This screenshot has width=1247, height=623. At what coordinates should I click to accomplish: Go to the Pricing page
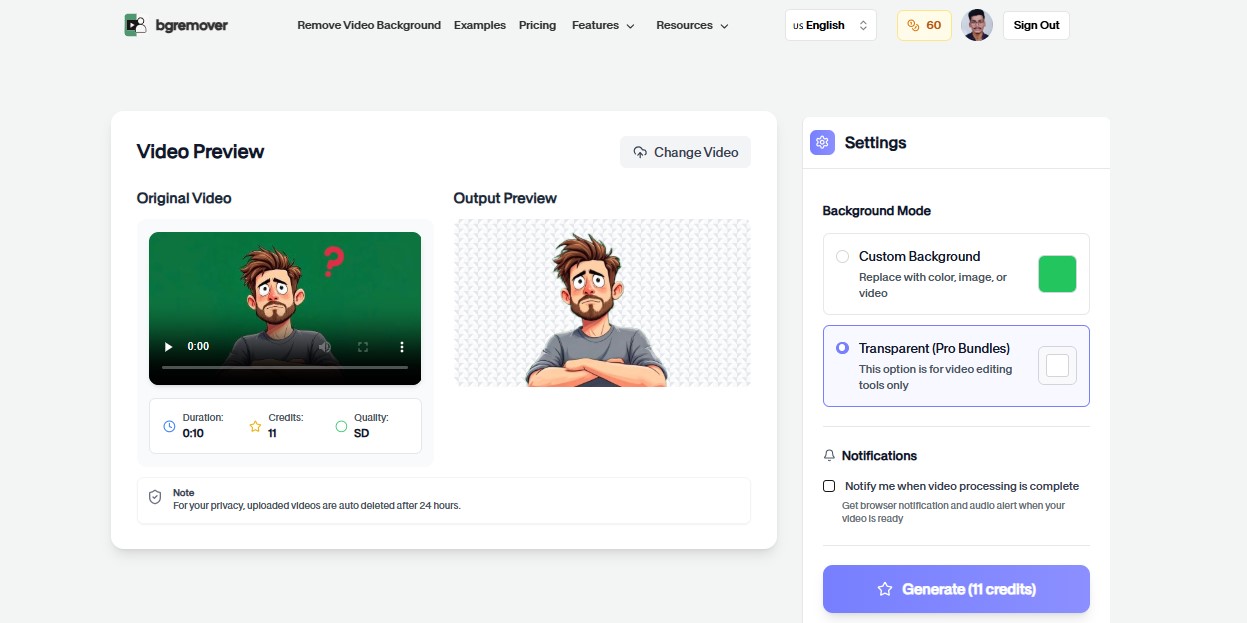click(537, 25)
